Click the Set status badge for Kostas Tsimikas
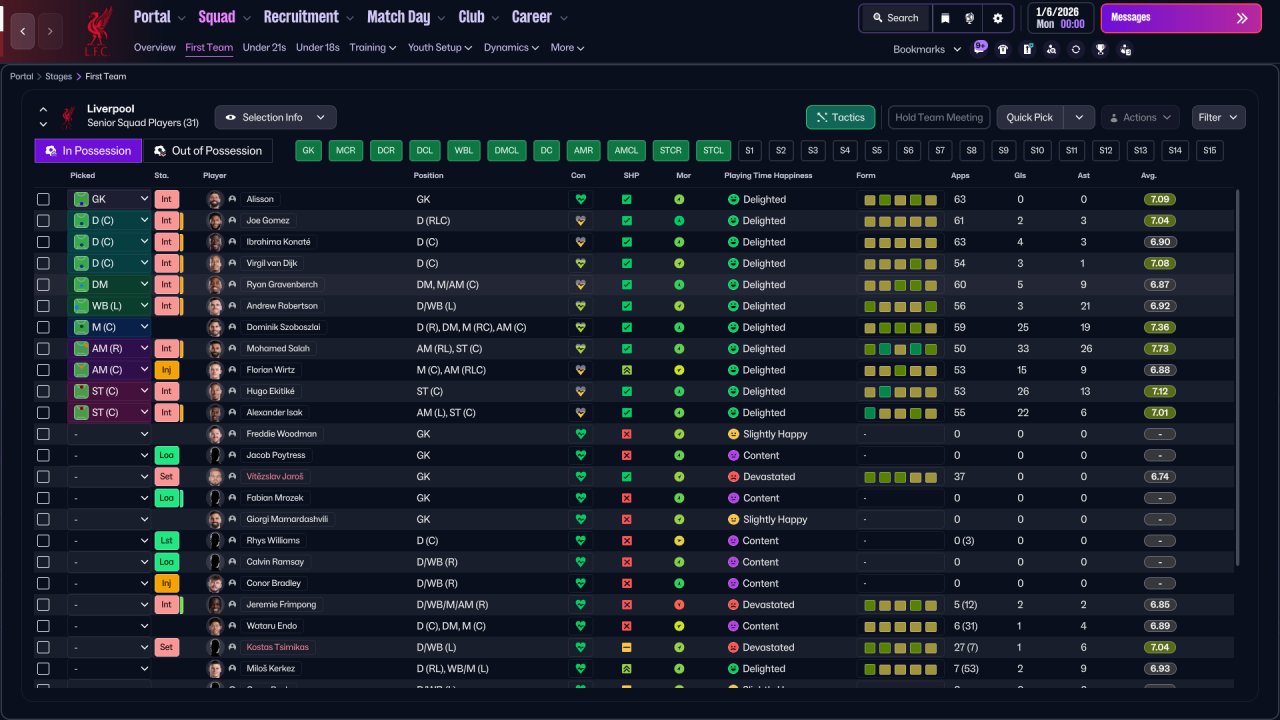The image size is (1280, 720). [x=166, y=648]
